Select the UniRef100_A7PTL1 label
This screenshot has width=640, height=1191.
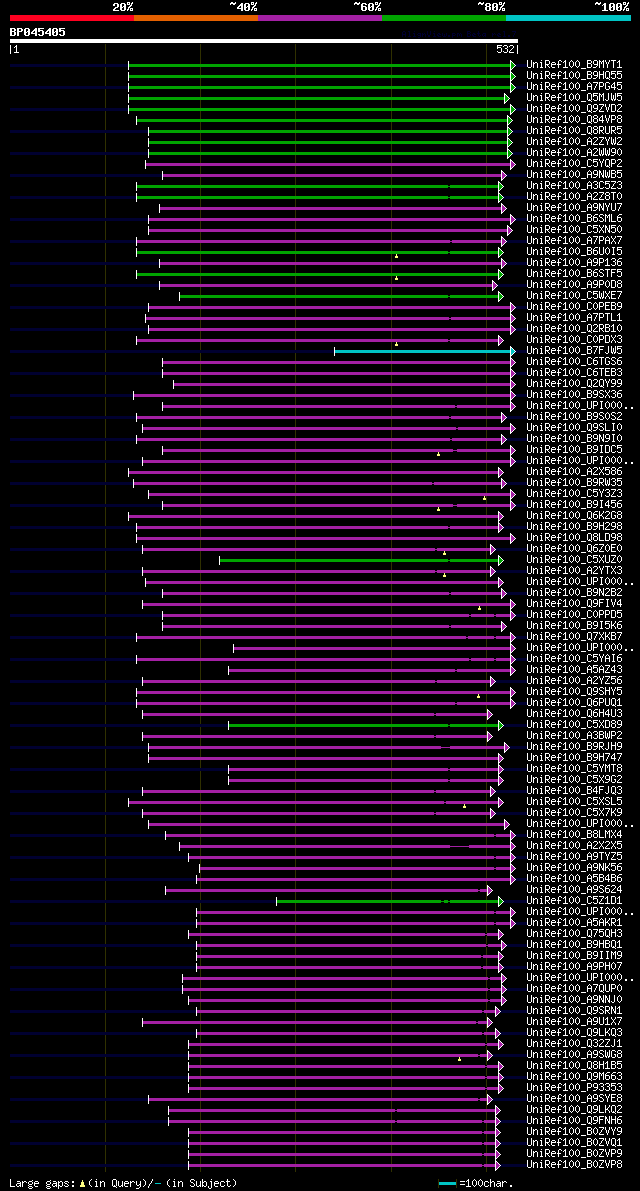[574, 318]
